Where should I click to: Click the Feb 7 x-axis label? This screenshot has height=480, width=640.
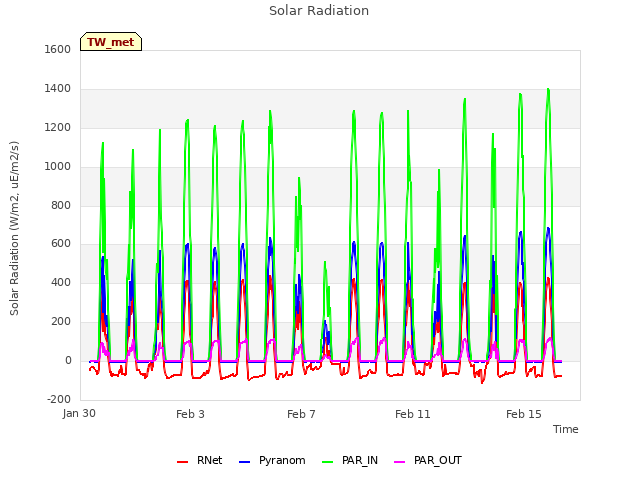301,414
